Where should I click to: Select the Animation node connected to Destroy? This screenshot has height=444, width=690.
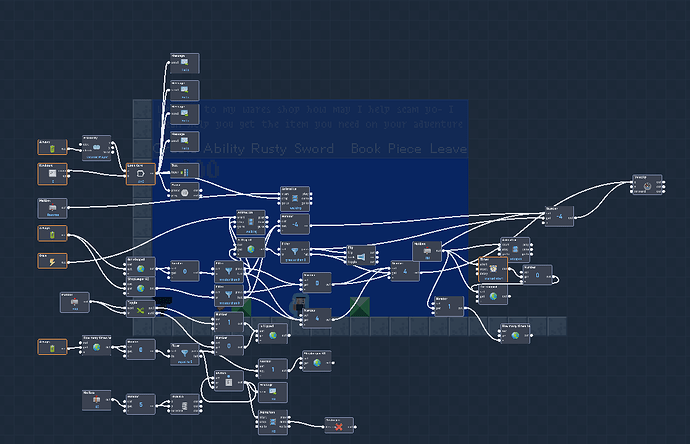273,422
